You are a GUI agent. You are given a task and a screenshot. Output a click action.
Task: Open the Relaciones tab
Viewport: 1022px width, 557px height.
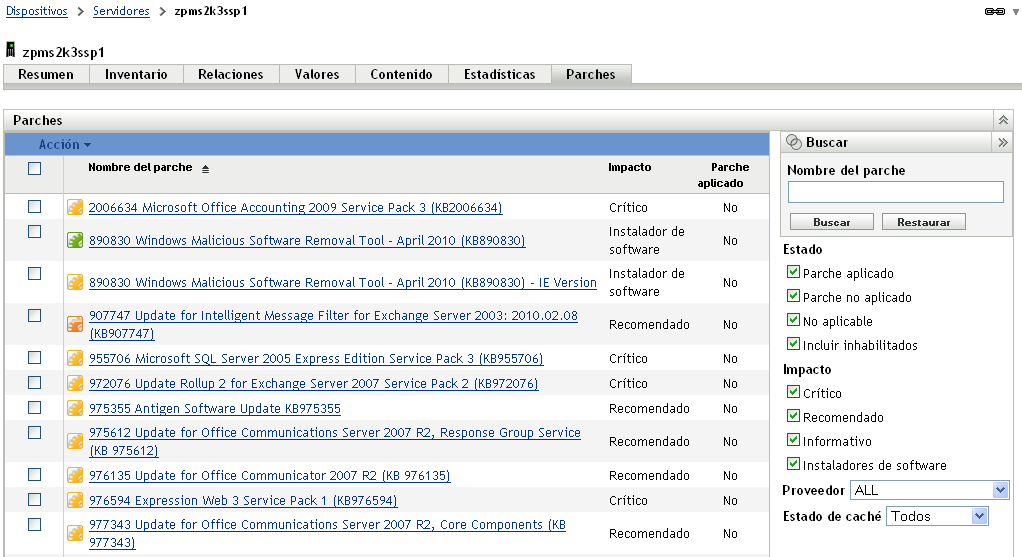click(x=231, y=74)
